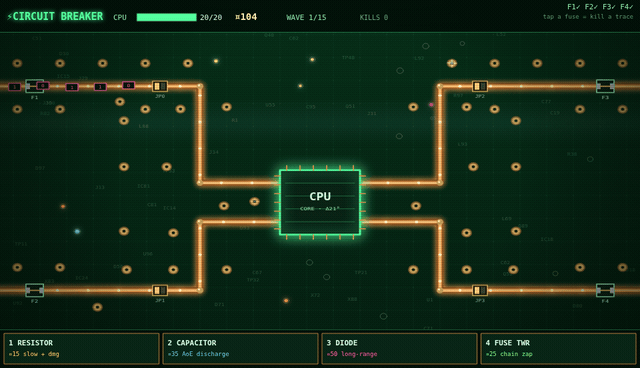Toggle jumper JP0 on the top-left trace
The height and width of the screenshot is (368, 640).
pyautogui.click(x=160, y=86)
